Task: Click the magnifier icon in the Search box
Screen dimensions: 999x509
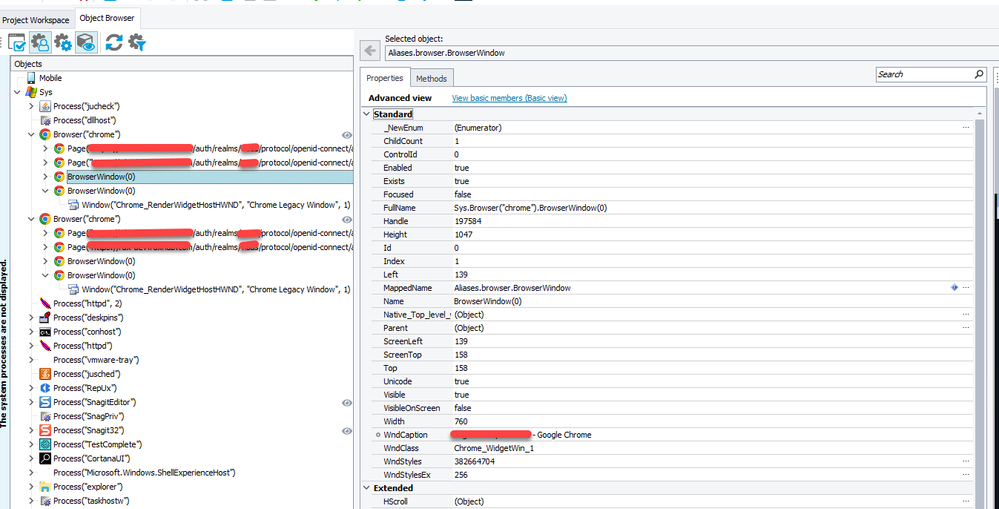Action: (x=979, y=75)
